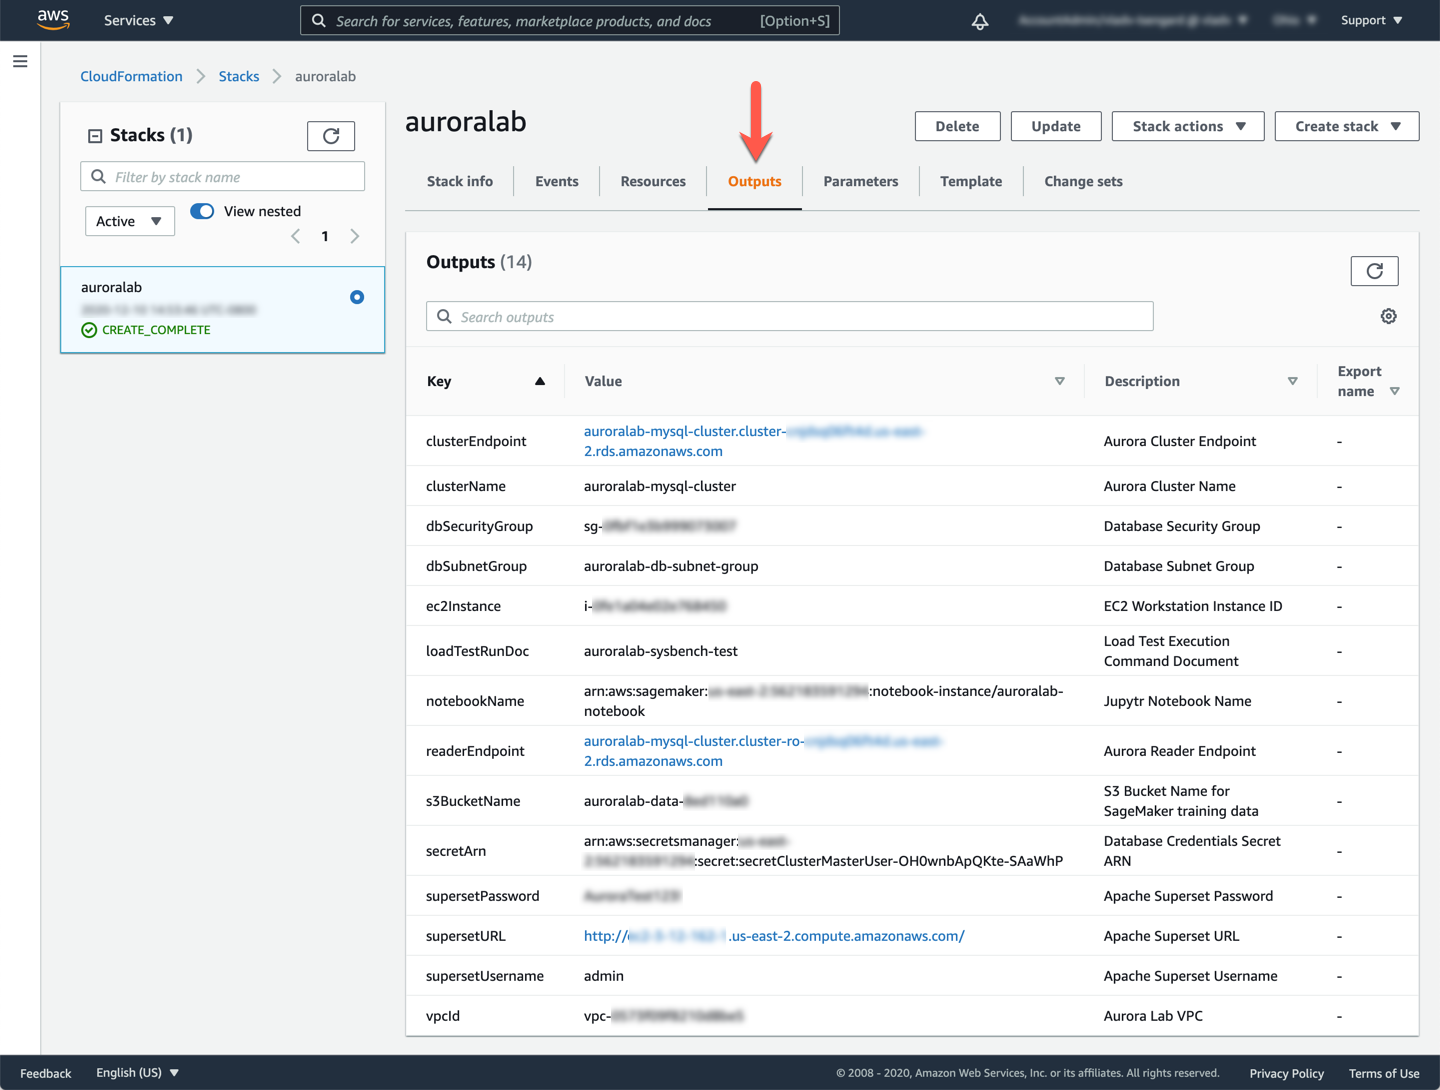Screen dimensions: 1440x1090
Task: Open the notifications bell
Action: click(980, 21)
